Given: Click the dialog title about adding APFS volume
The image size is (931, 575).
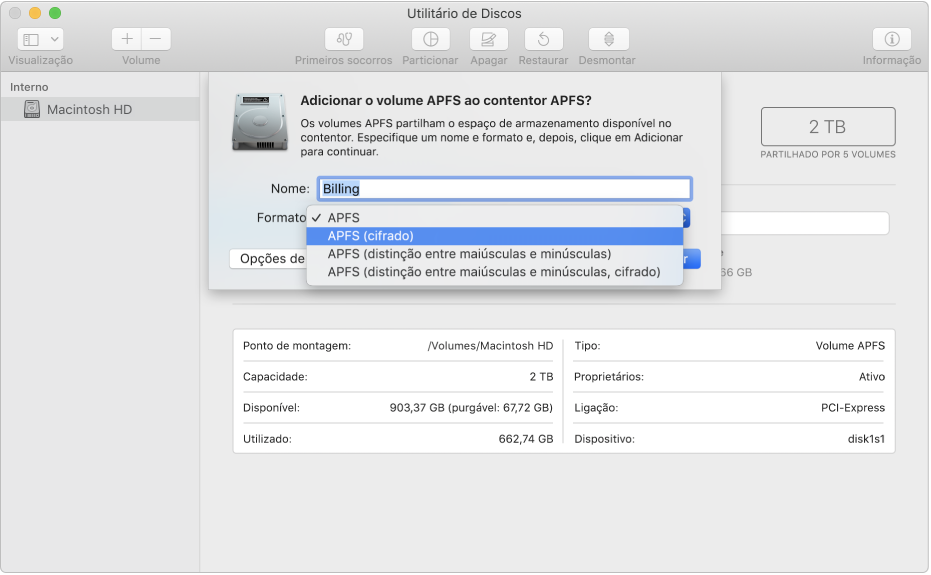Looking at the screenshot, I should pos(445,100).
